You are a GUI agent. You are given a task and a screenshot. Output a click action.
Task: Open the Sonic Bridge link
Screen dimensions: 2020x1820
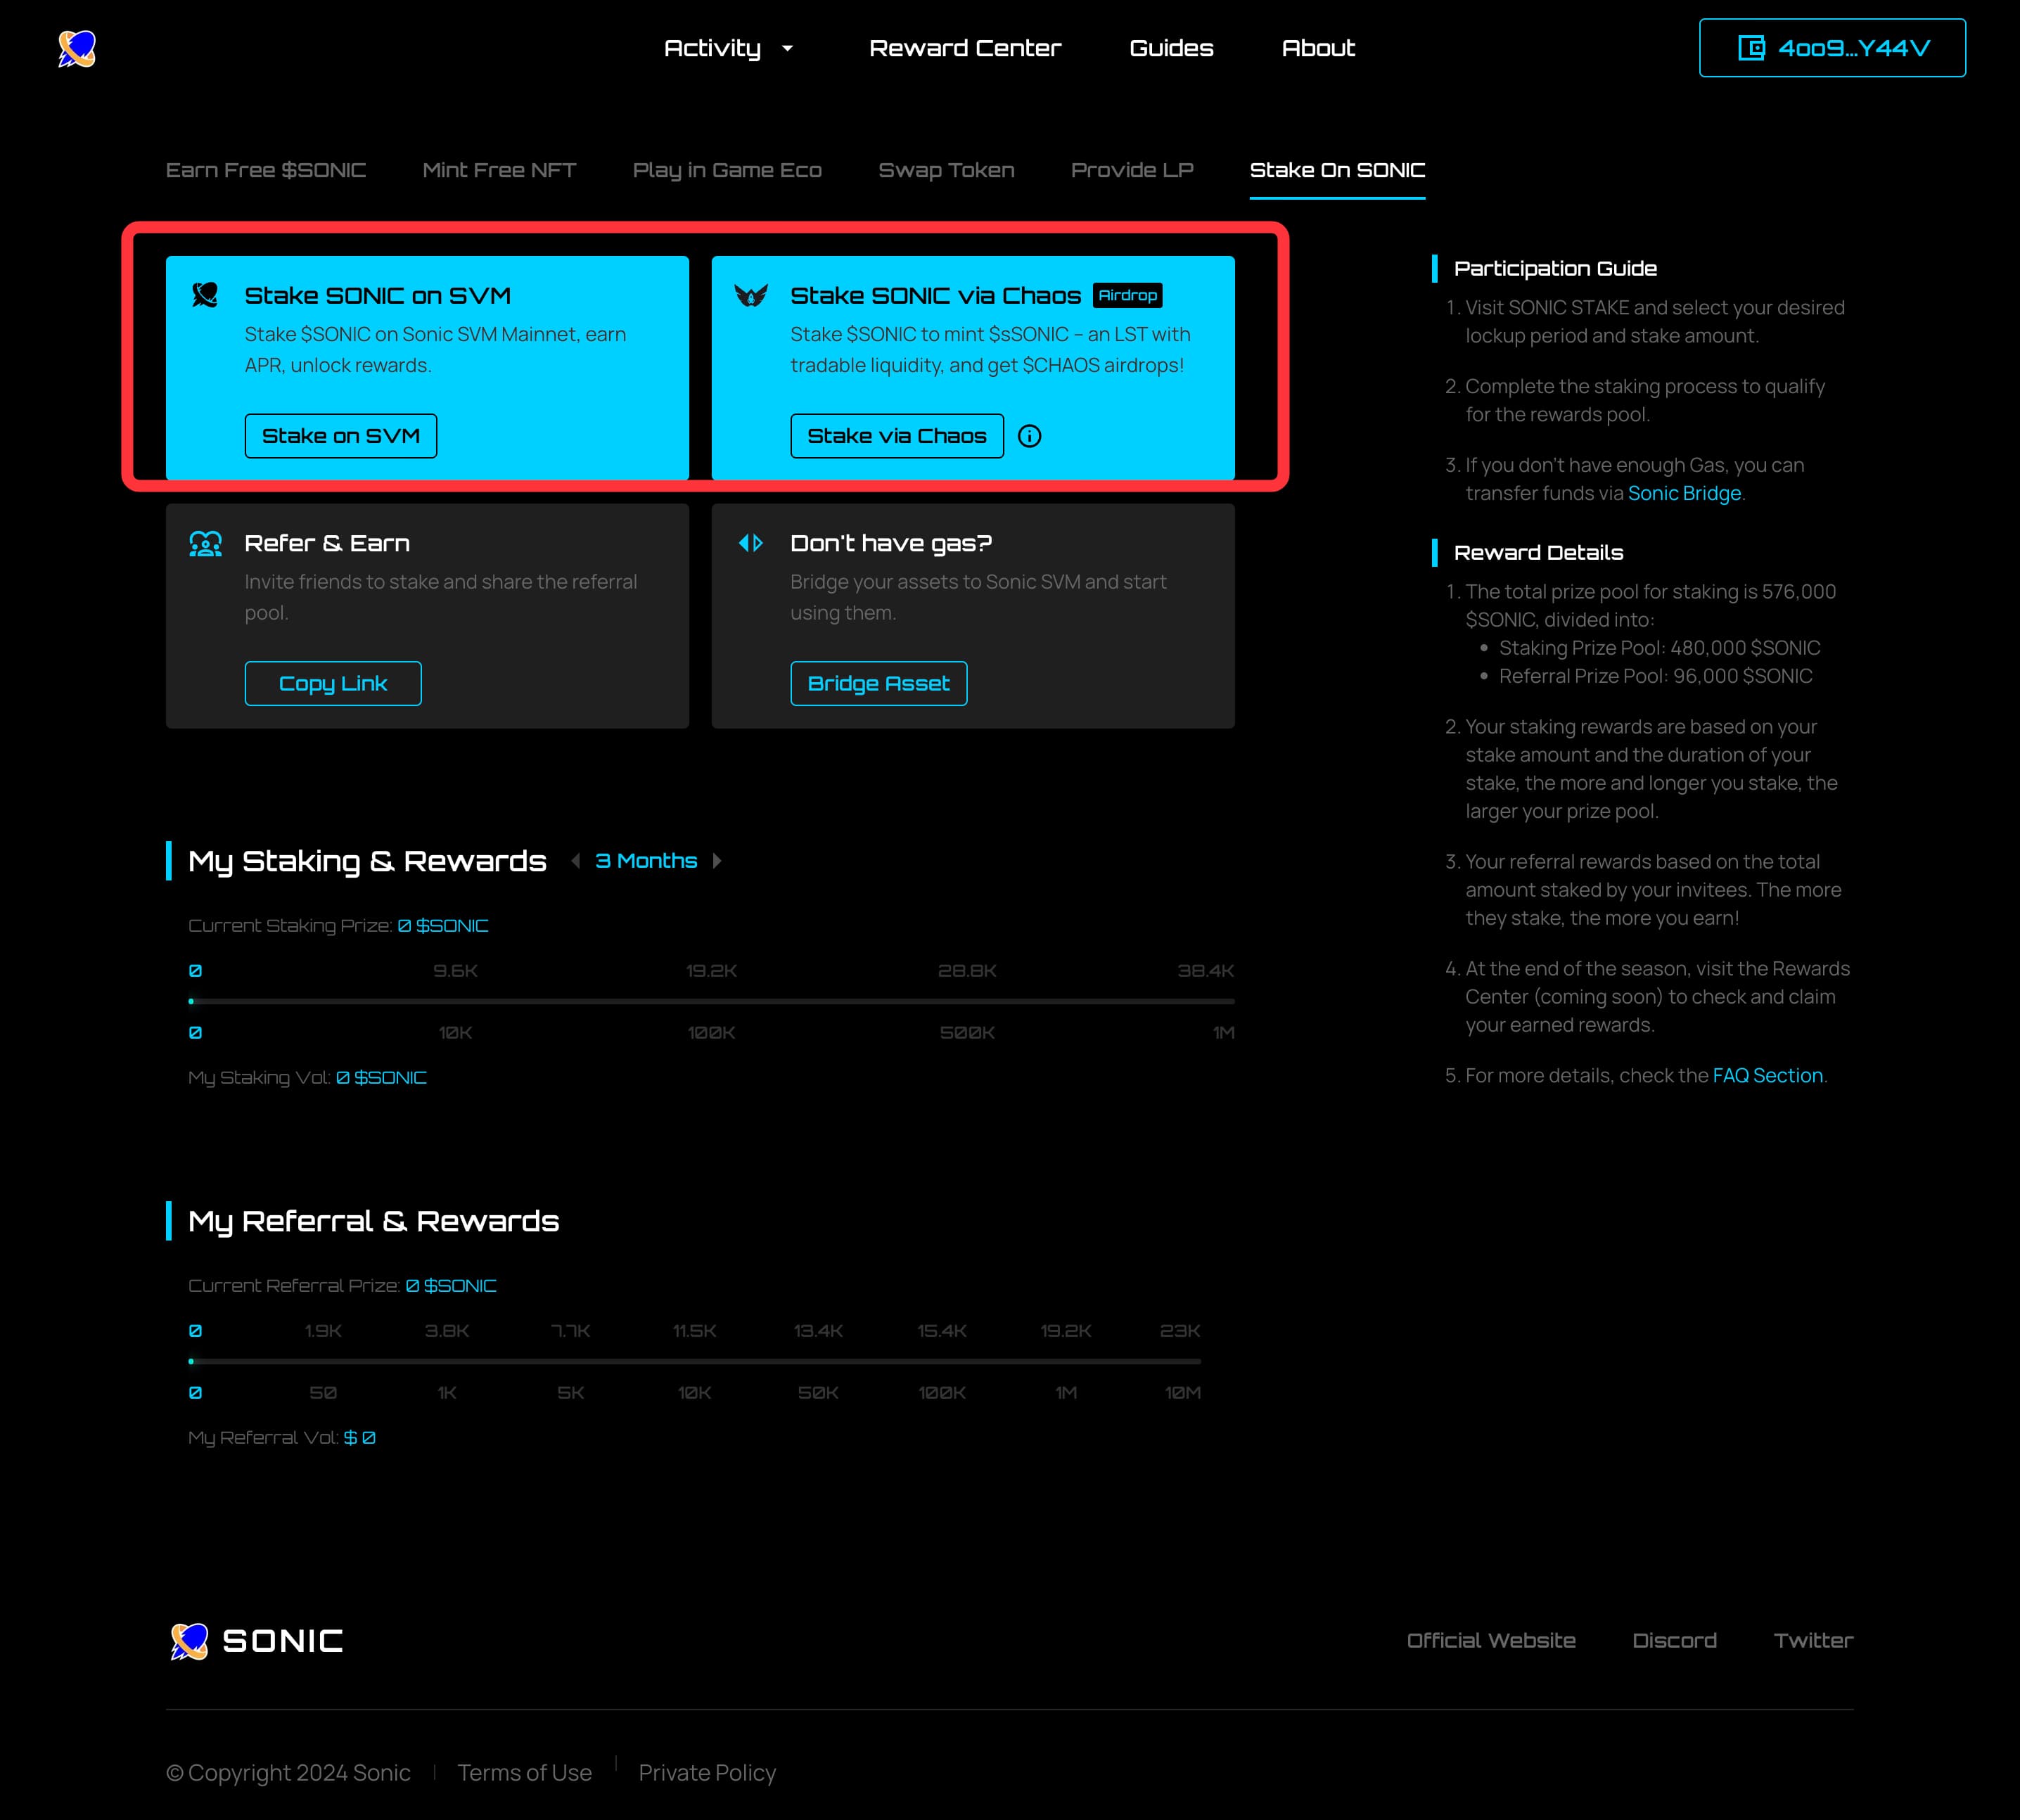[x=1684, y=493]
